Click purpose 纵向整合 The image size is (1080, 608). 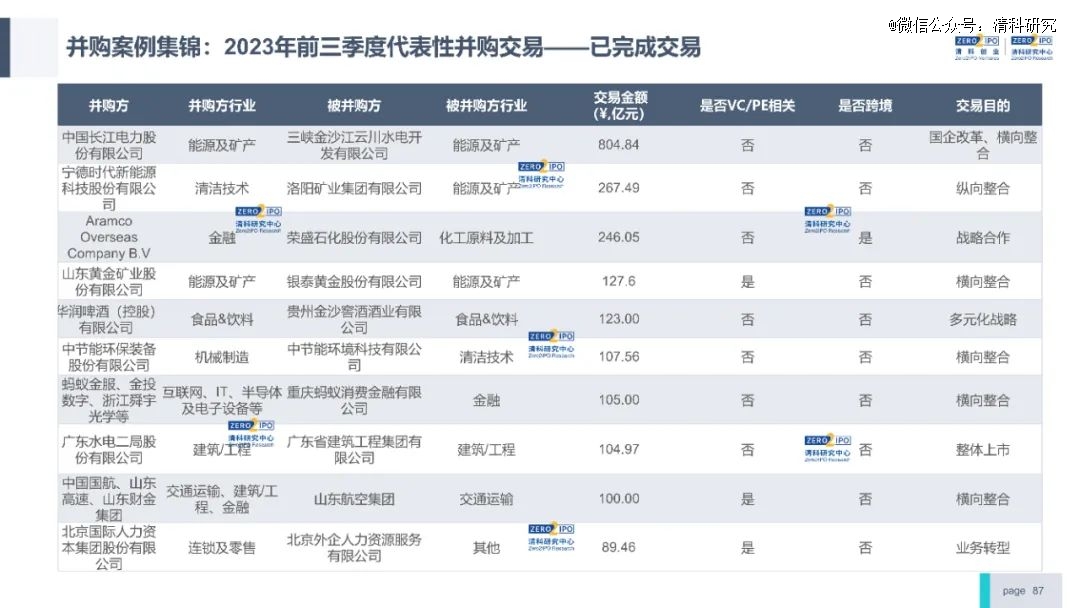983,188
